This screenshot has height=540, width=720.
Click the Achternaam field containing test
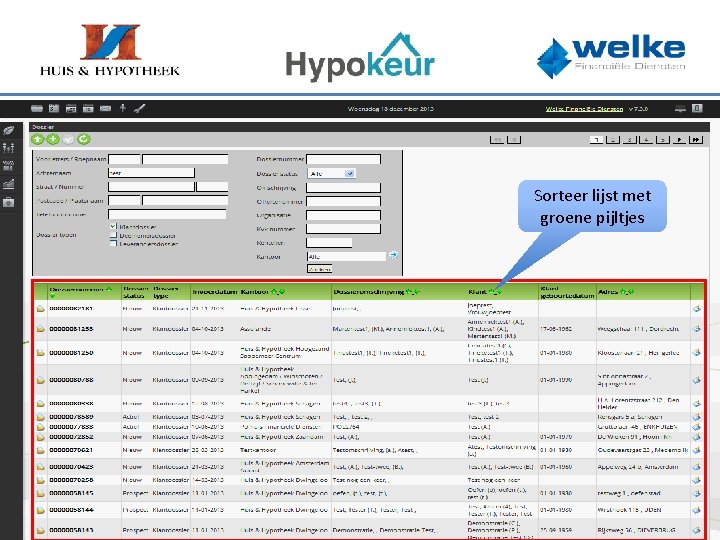[152, 173]
